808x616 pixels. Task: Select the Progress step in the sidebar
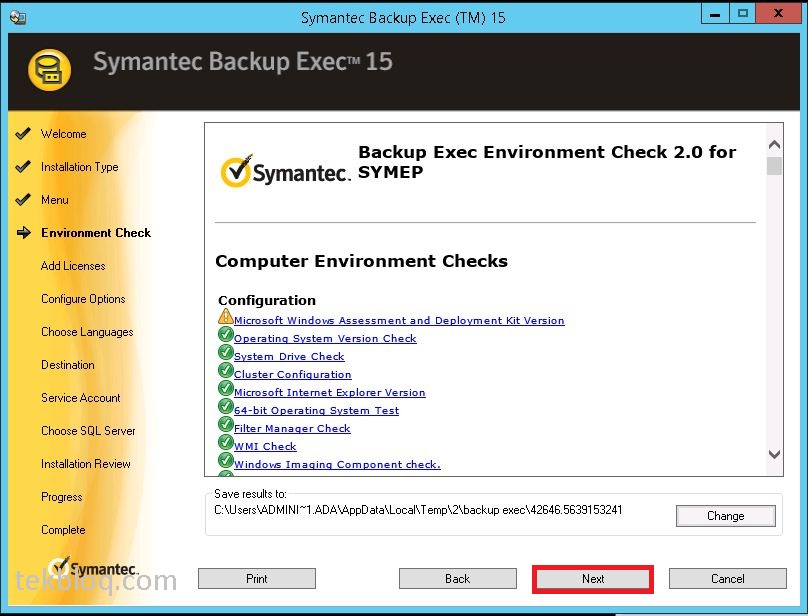61,497
